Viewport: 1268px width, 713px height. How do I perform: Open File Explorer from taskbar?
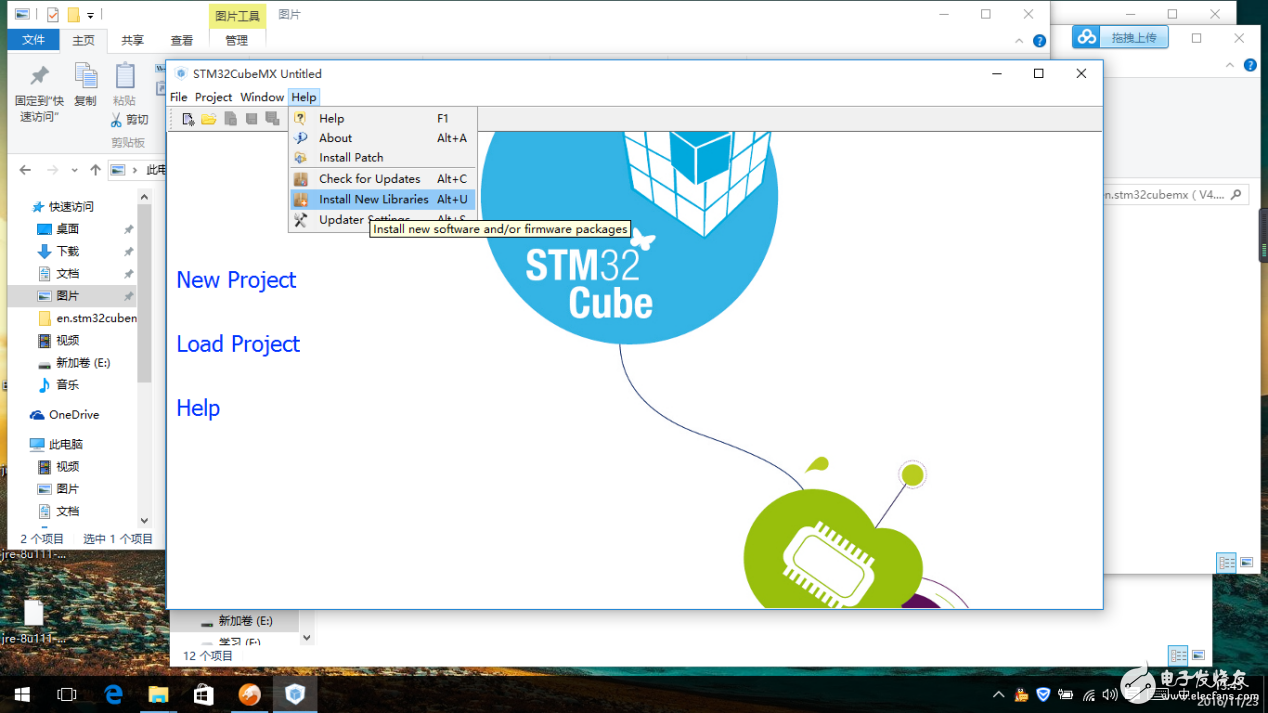[158, 694]
